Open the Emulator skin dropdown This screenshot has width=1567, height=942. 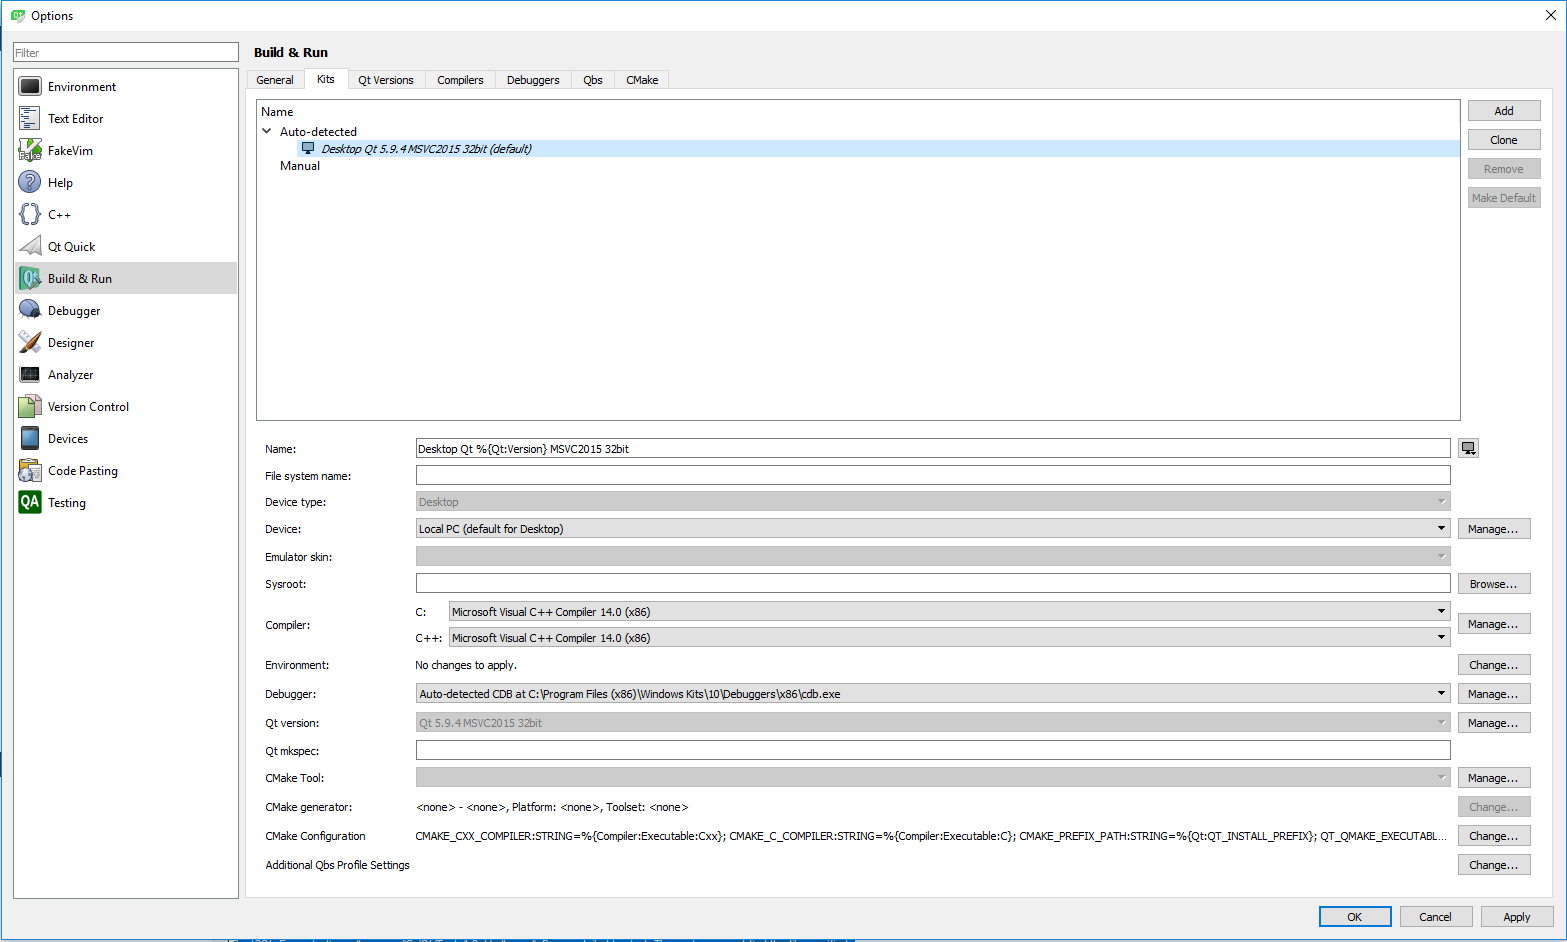(933, 557)
